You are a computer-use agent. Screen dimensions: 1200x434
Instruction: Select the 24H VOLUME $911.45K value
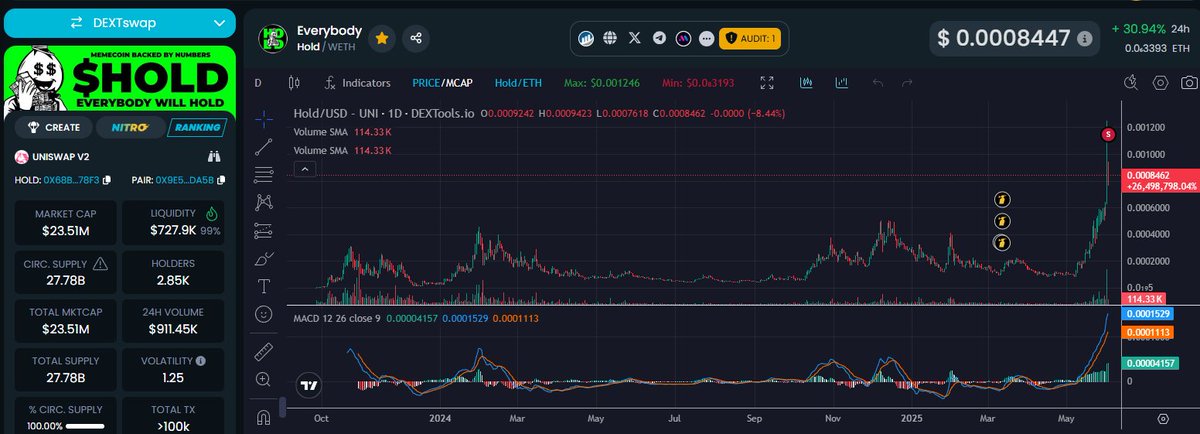[x=173, y=330]
